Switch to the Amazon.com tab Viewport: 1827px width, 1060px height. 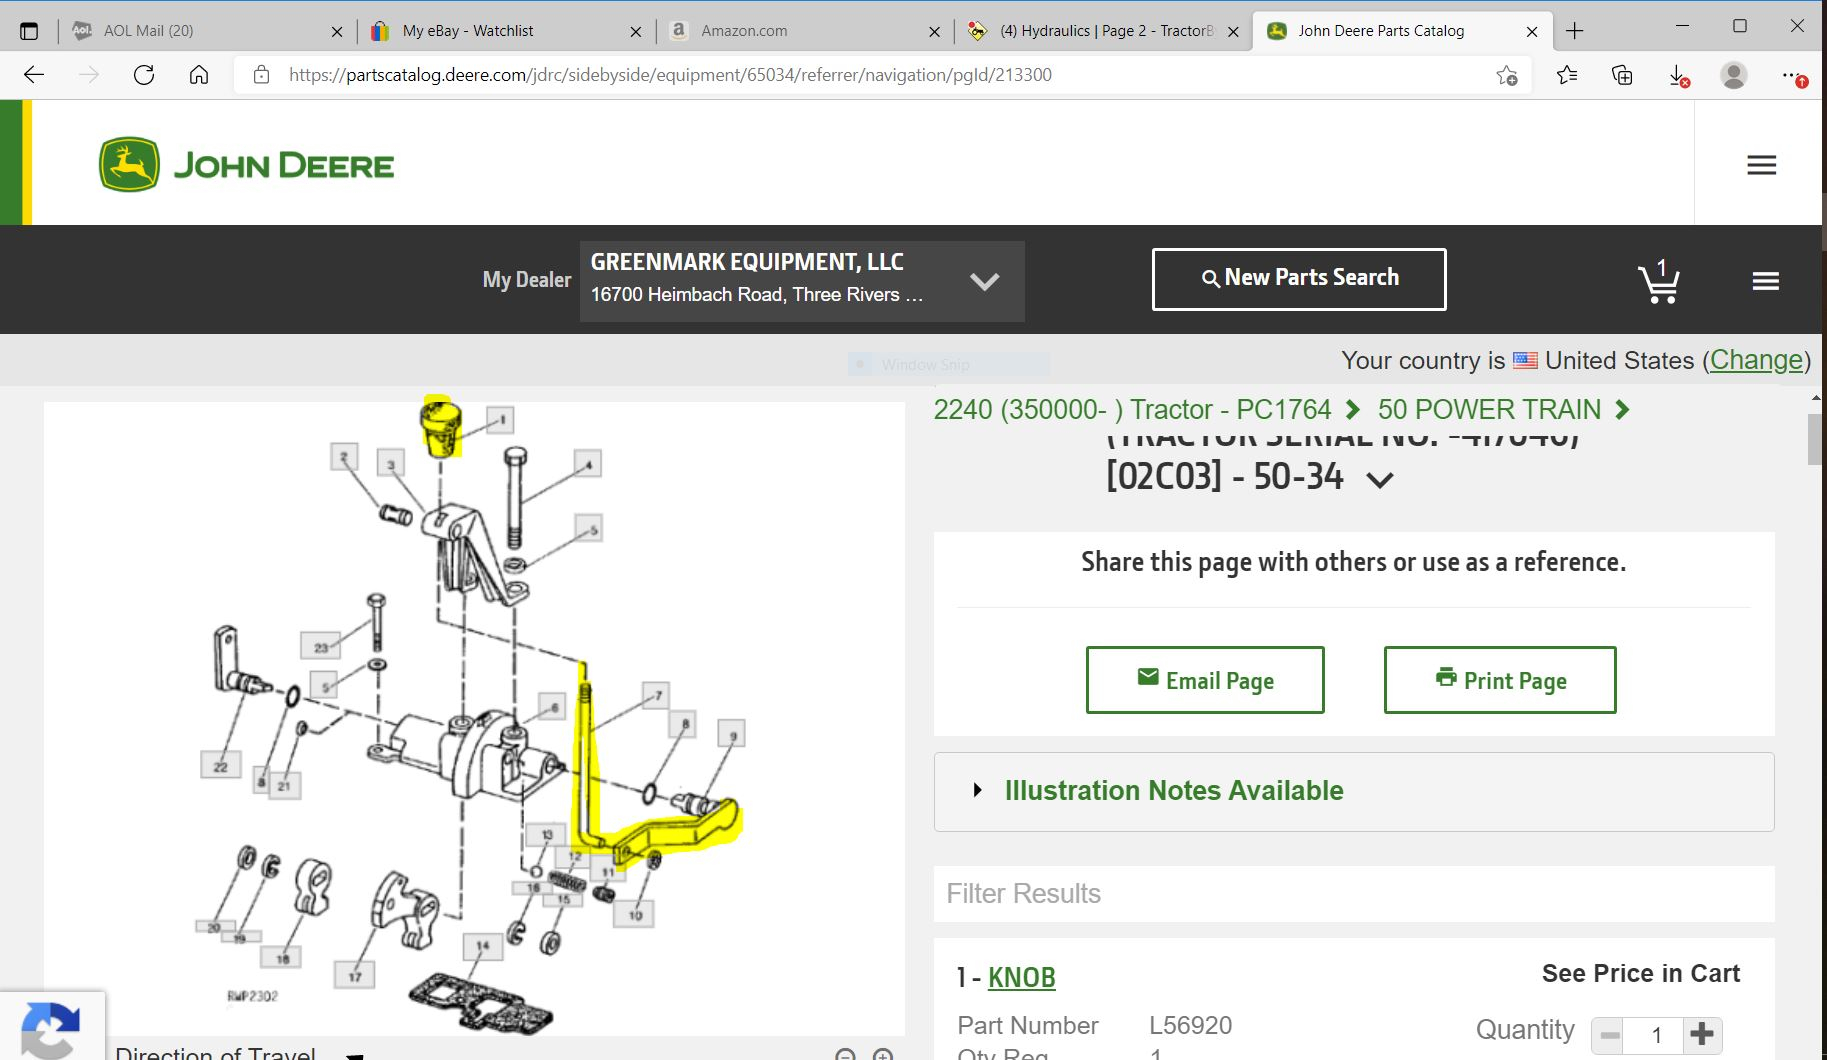point(804,31)
